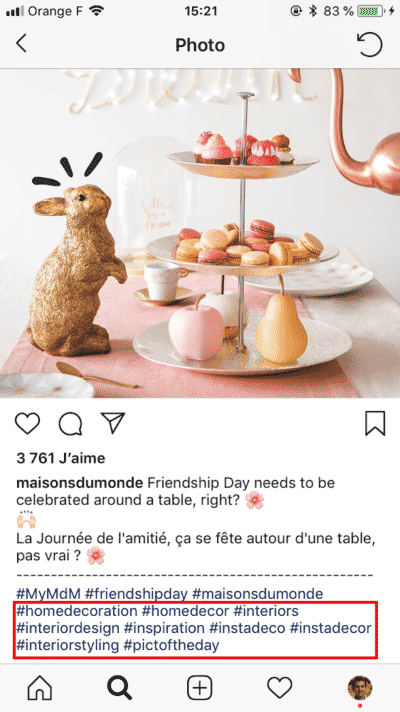Open #pictoftheday hashtag
The image size is (400, 712).
172,645
